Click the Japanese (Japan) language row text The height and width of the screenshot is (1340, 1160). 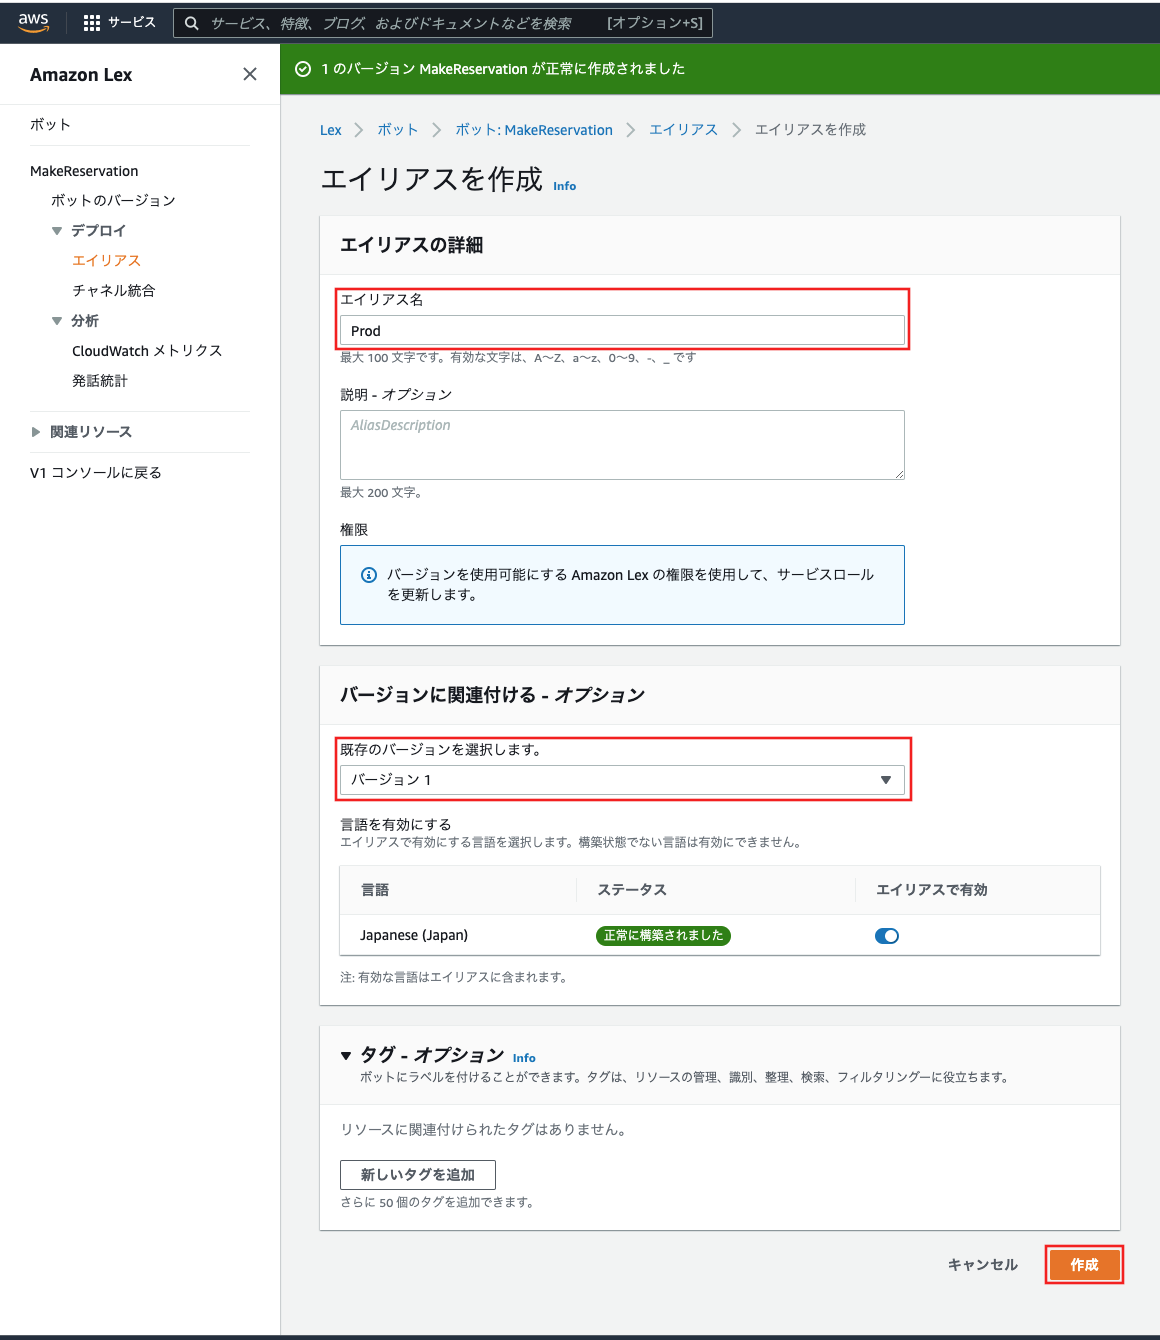(414, 936)
